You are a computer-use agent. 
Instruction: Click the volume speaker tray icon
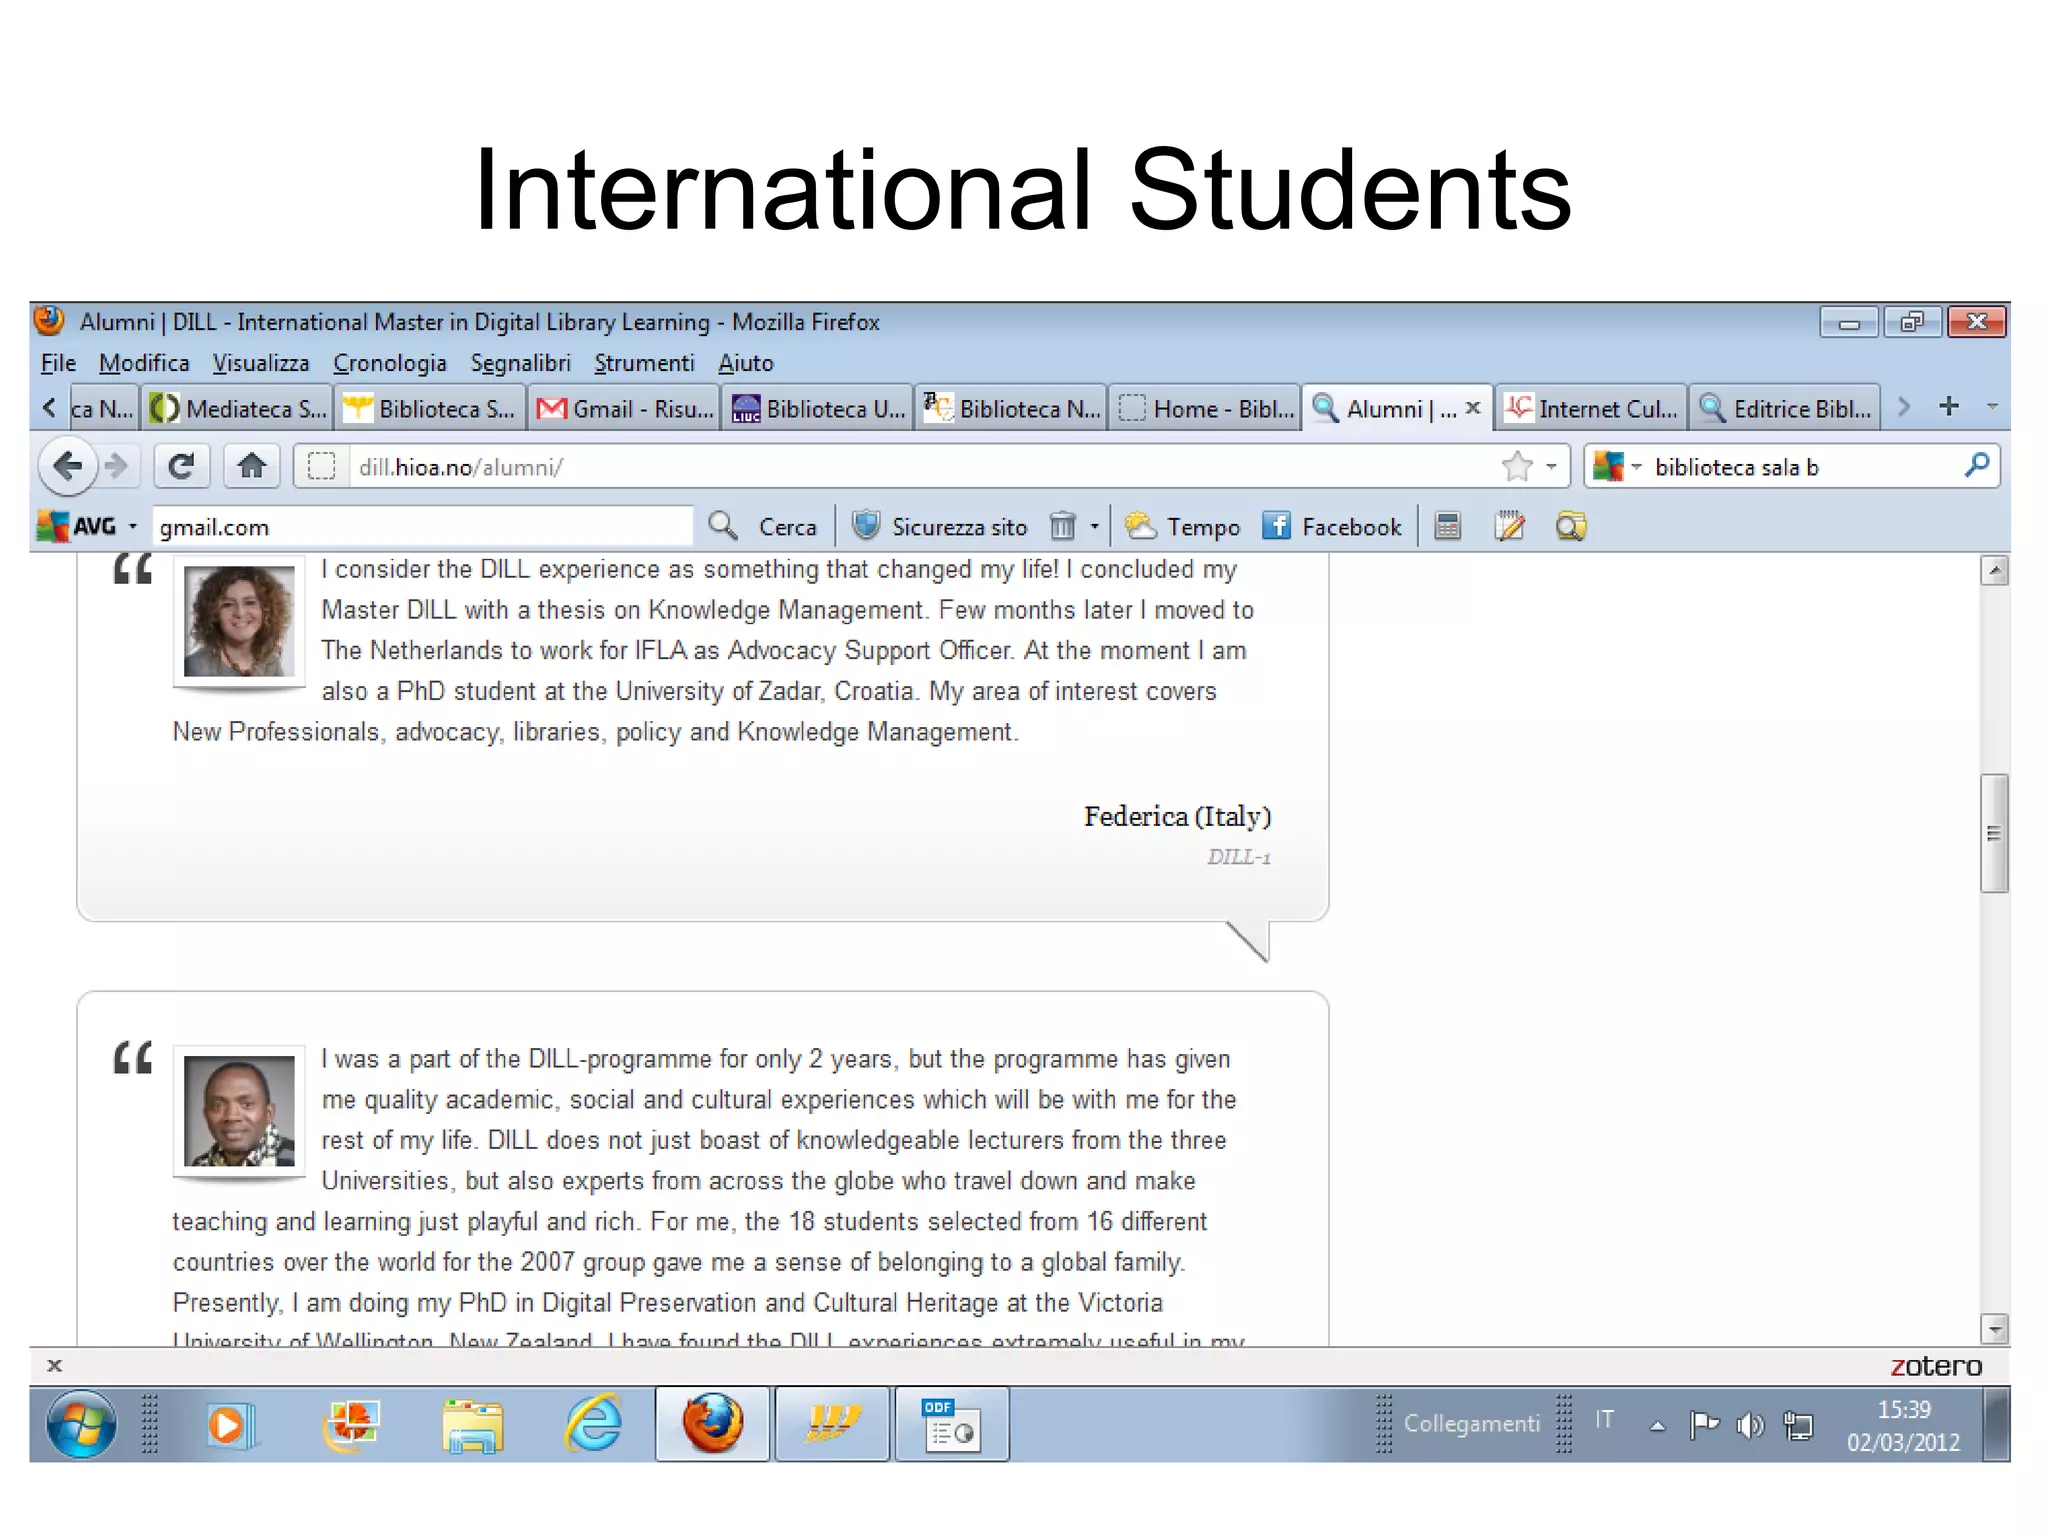[x=1750, y=1425]
